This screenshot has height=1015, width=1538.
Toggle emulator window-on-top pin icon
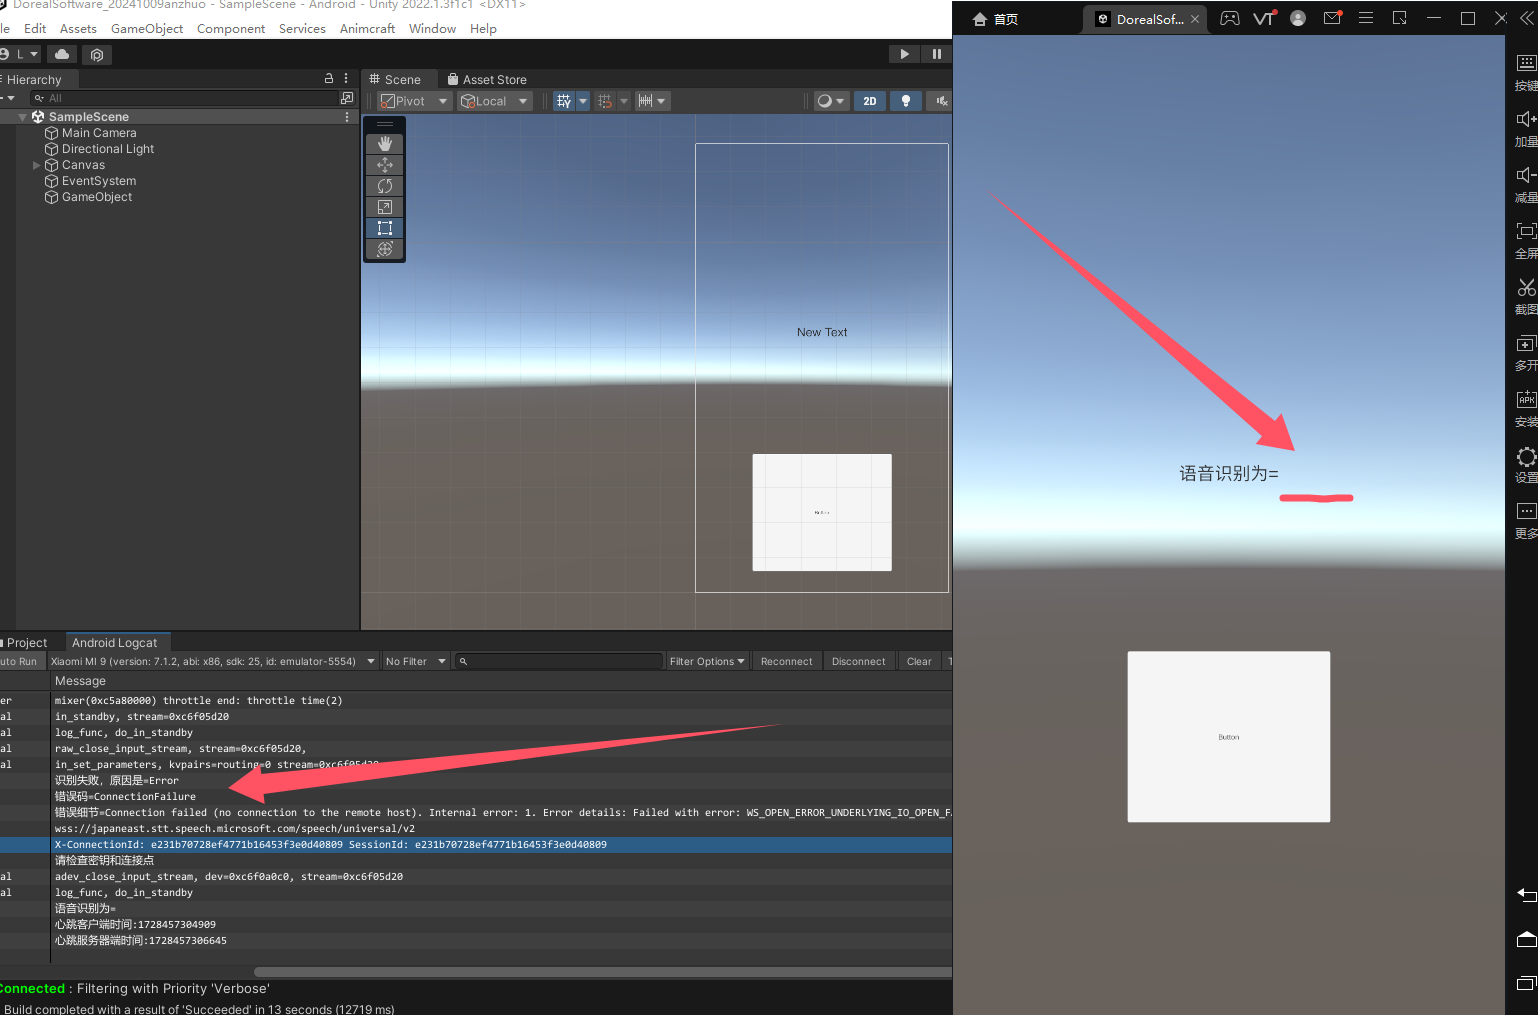(x=1400, y=18)
